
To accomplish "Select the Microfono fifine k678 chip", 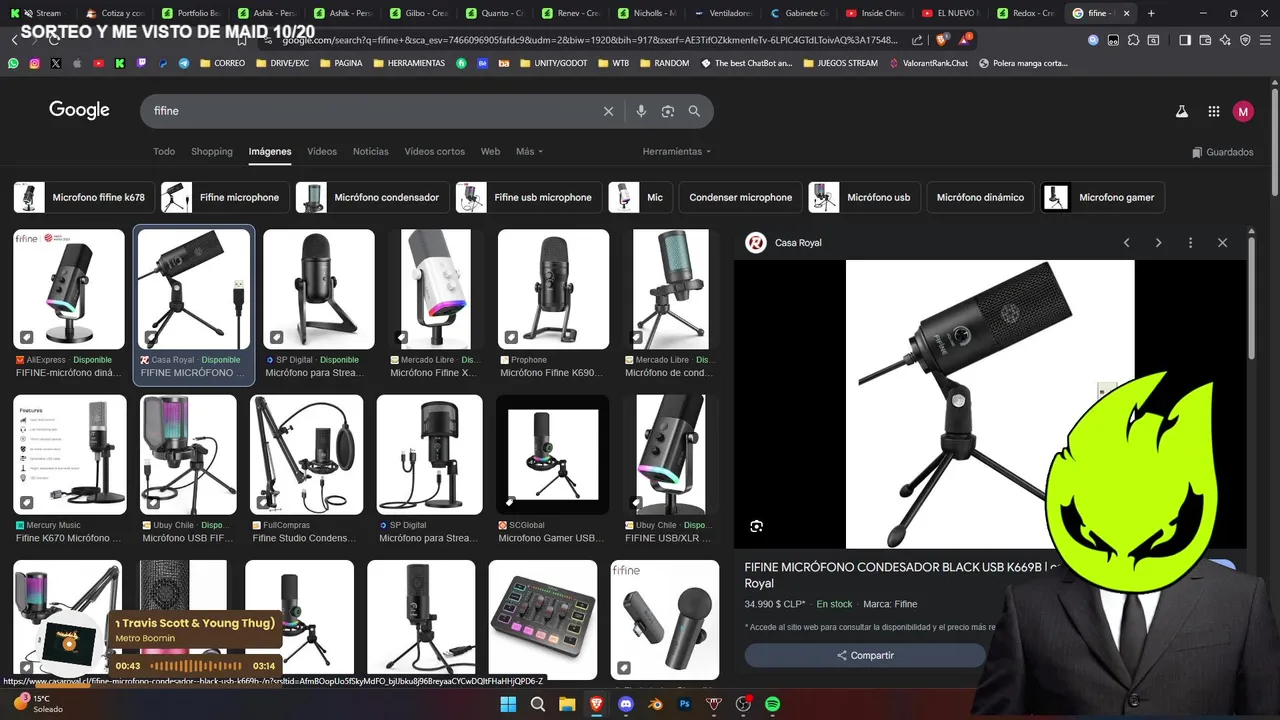I will click(82, 197).
